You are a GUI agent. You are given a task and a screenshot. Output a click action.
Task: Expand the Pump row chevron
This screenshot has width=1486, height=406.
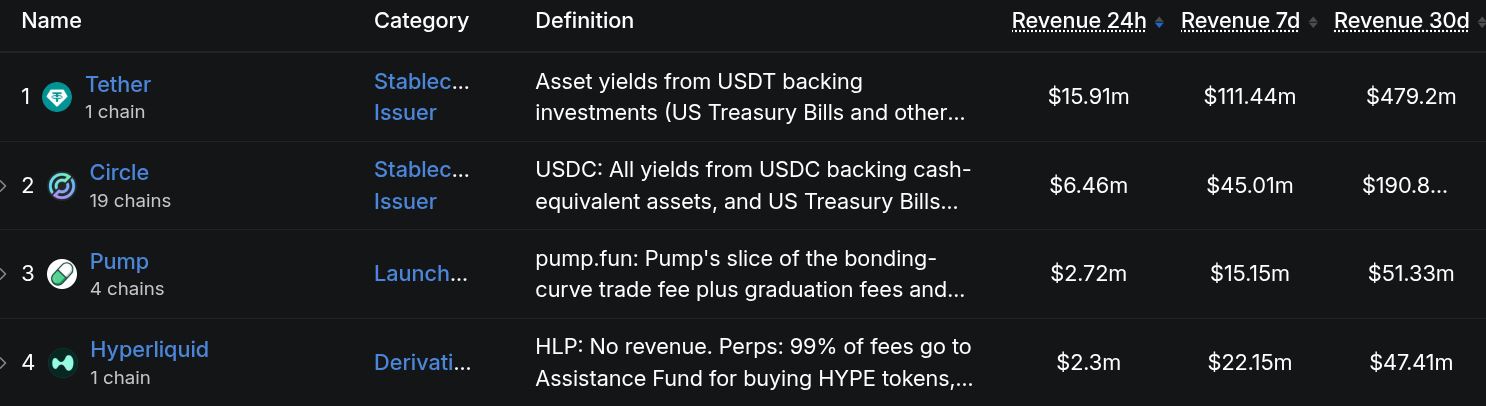pos(4,274)
